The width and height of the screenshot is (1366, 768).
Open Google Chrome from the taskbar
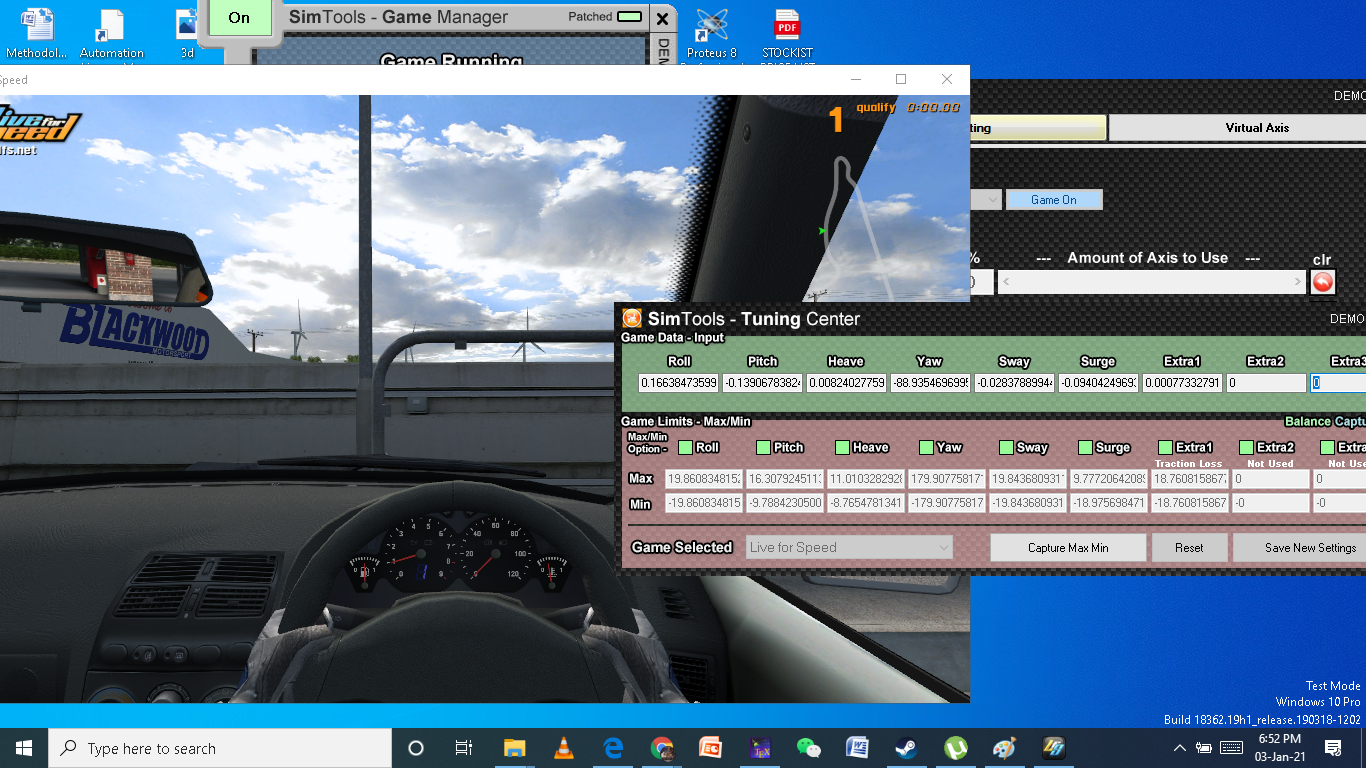click(x=661, y=748)
